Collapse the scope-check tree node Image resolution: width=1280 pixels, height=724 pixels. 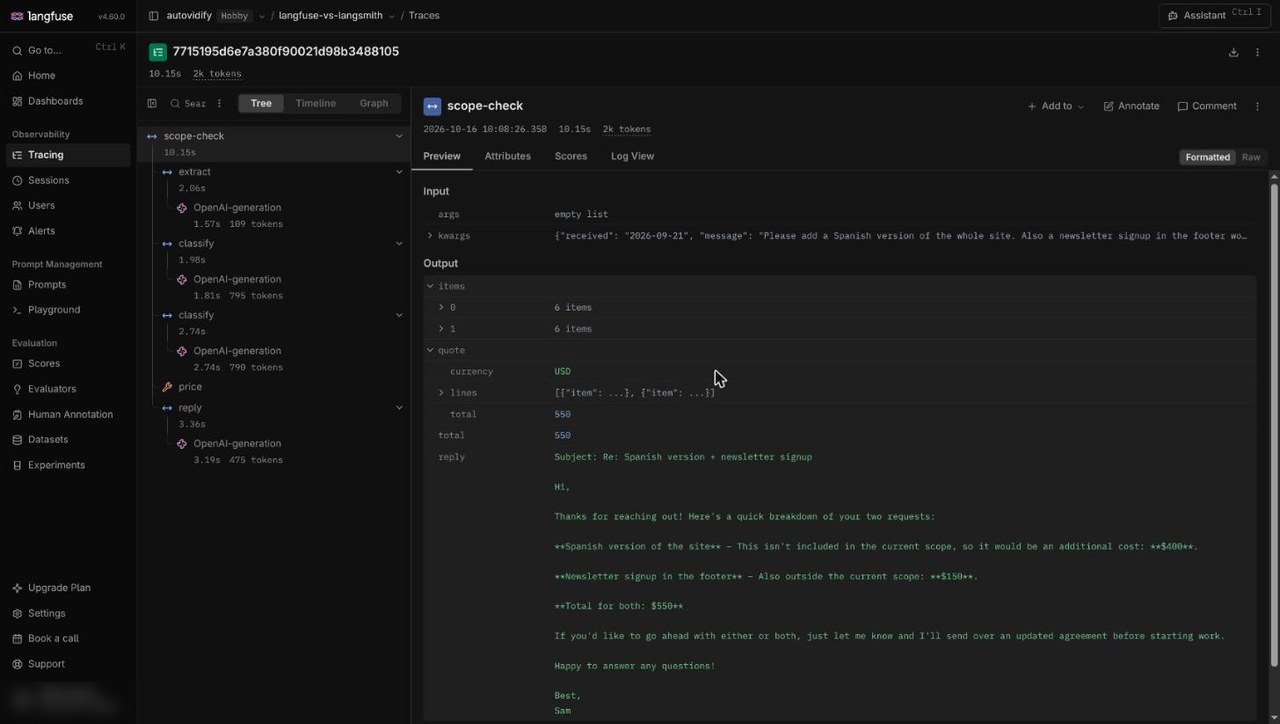click(x=399, y=136)
